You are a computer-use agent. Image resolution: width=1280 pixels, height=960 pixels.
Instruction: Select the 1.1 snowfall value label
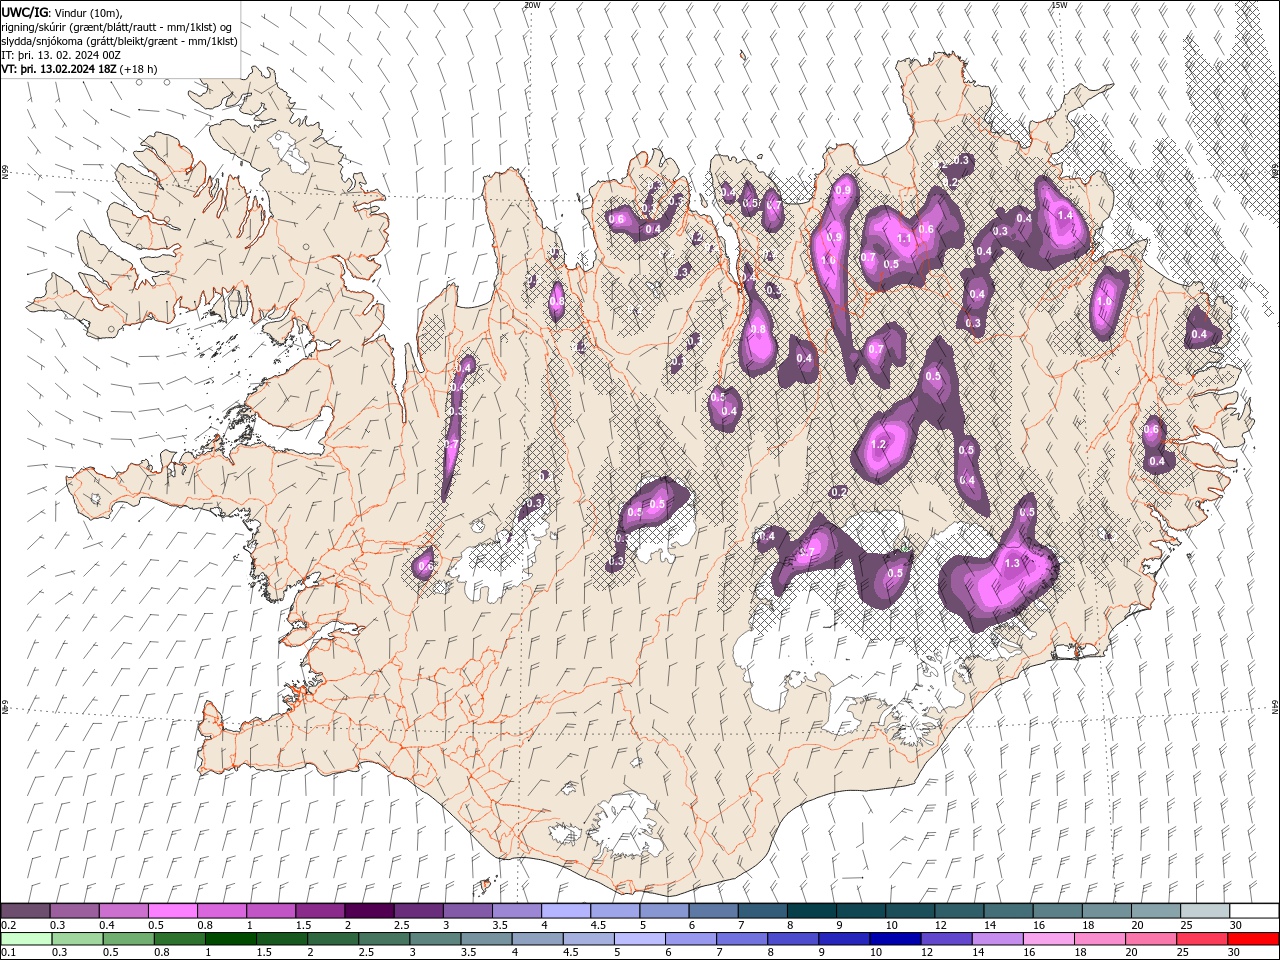(904, 239)
